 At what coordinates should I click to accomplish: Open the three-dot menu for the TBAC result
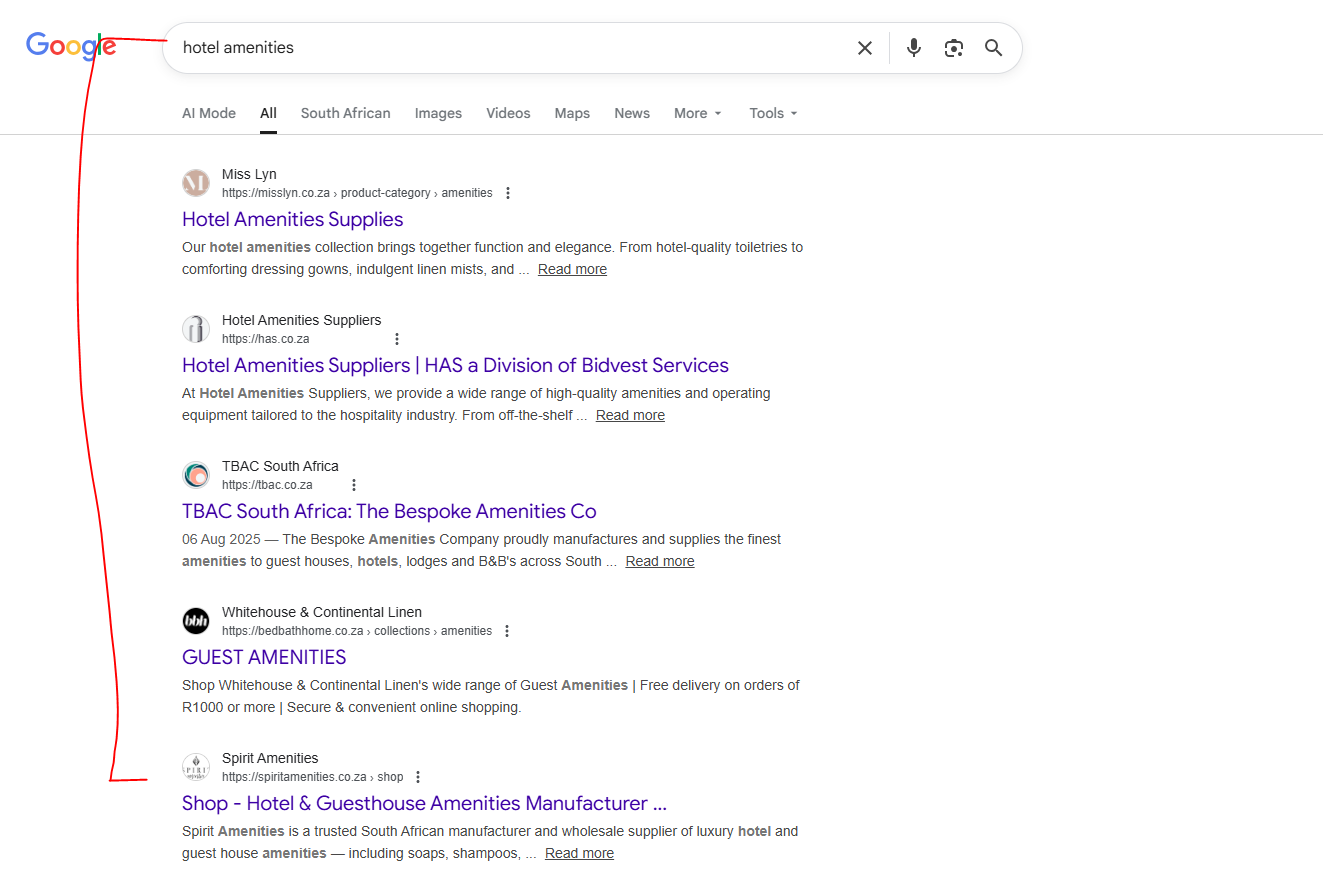pos(354,484)
